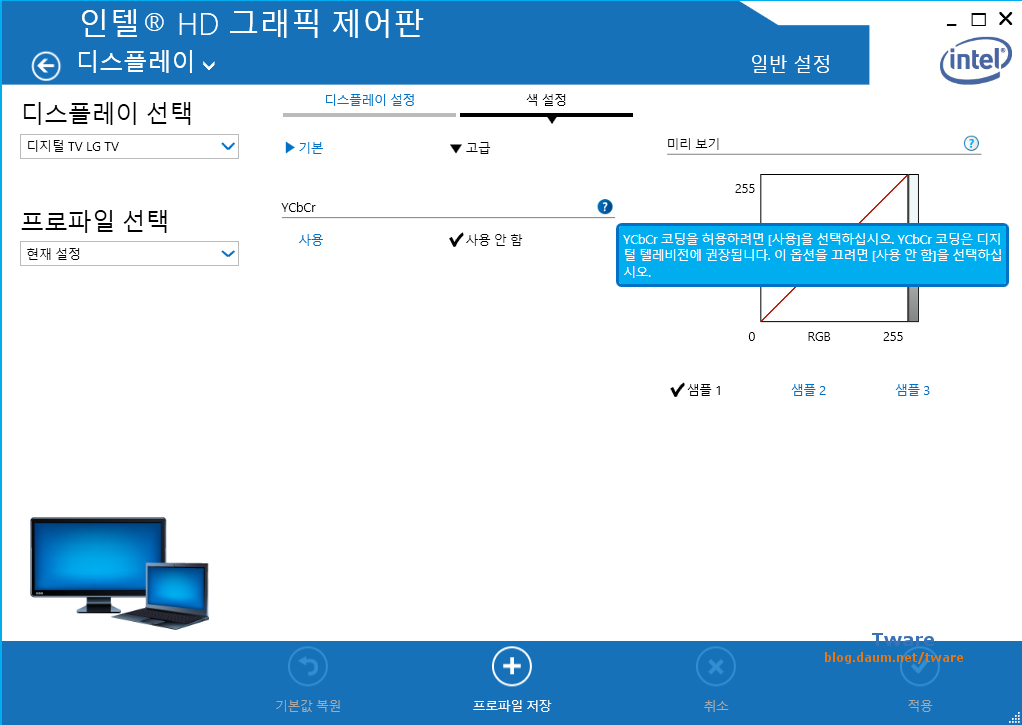Viewport: 1022px width, 725px height.
Task: Click the 미리 보기 heading text
Action: coord(693,143)
